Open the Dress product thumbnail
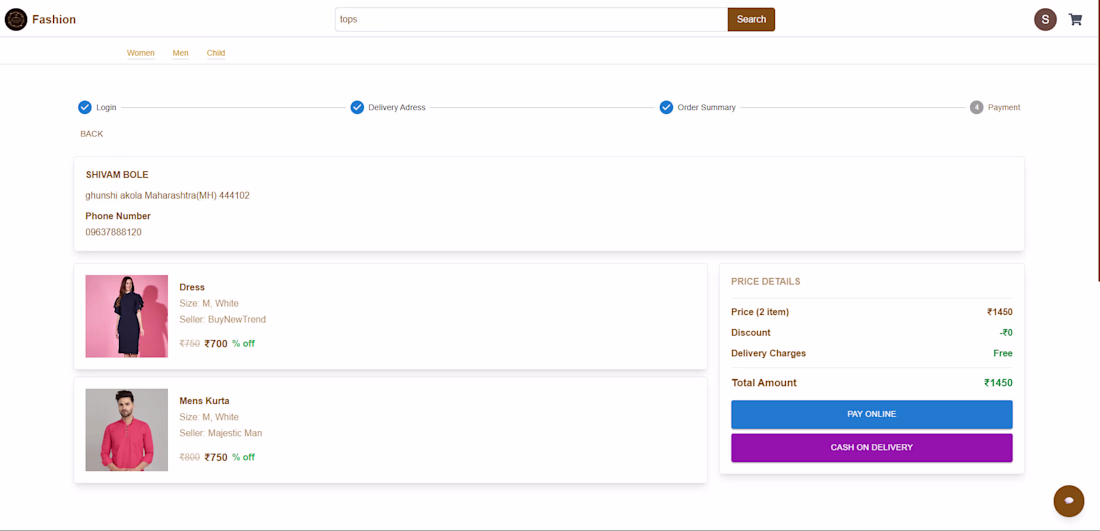This screenshot has width=1100, height=531. 126,316
